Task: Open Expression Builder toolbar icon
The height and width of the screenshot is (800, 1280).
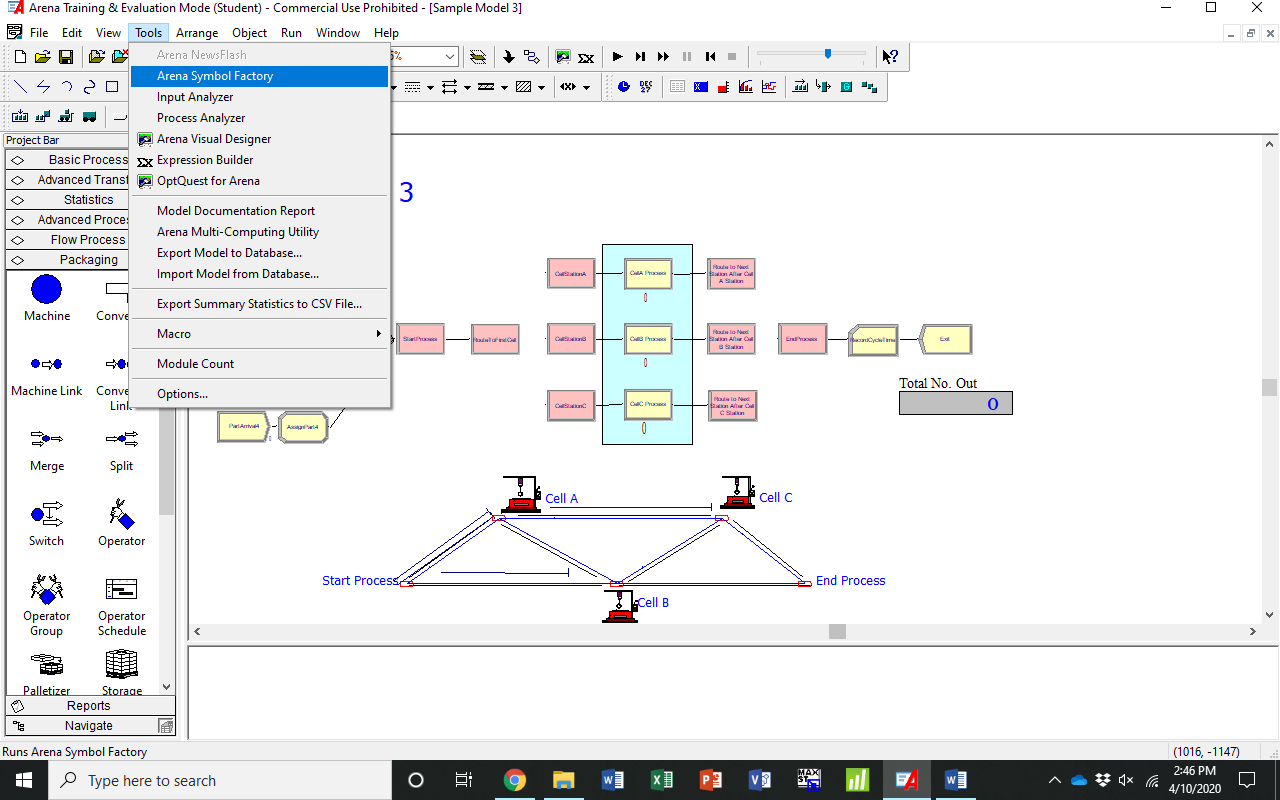Action: pyautogui.click(x=586, y=58)
